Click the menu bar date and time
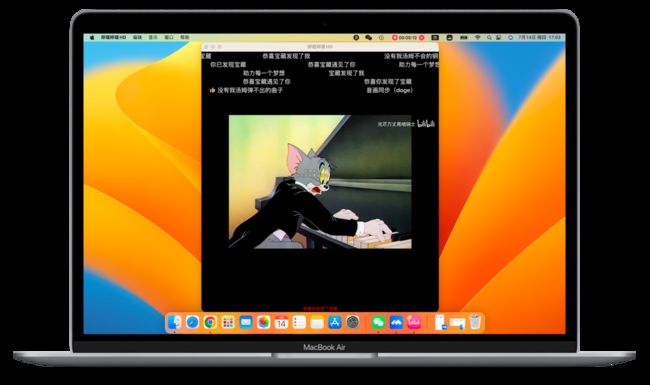The height and width of the screenshot is (385, 650). [539, 37]
